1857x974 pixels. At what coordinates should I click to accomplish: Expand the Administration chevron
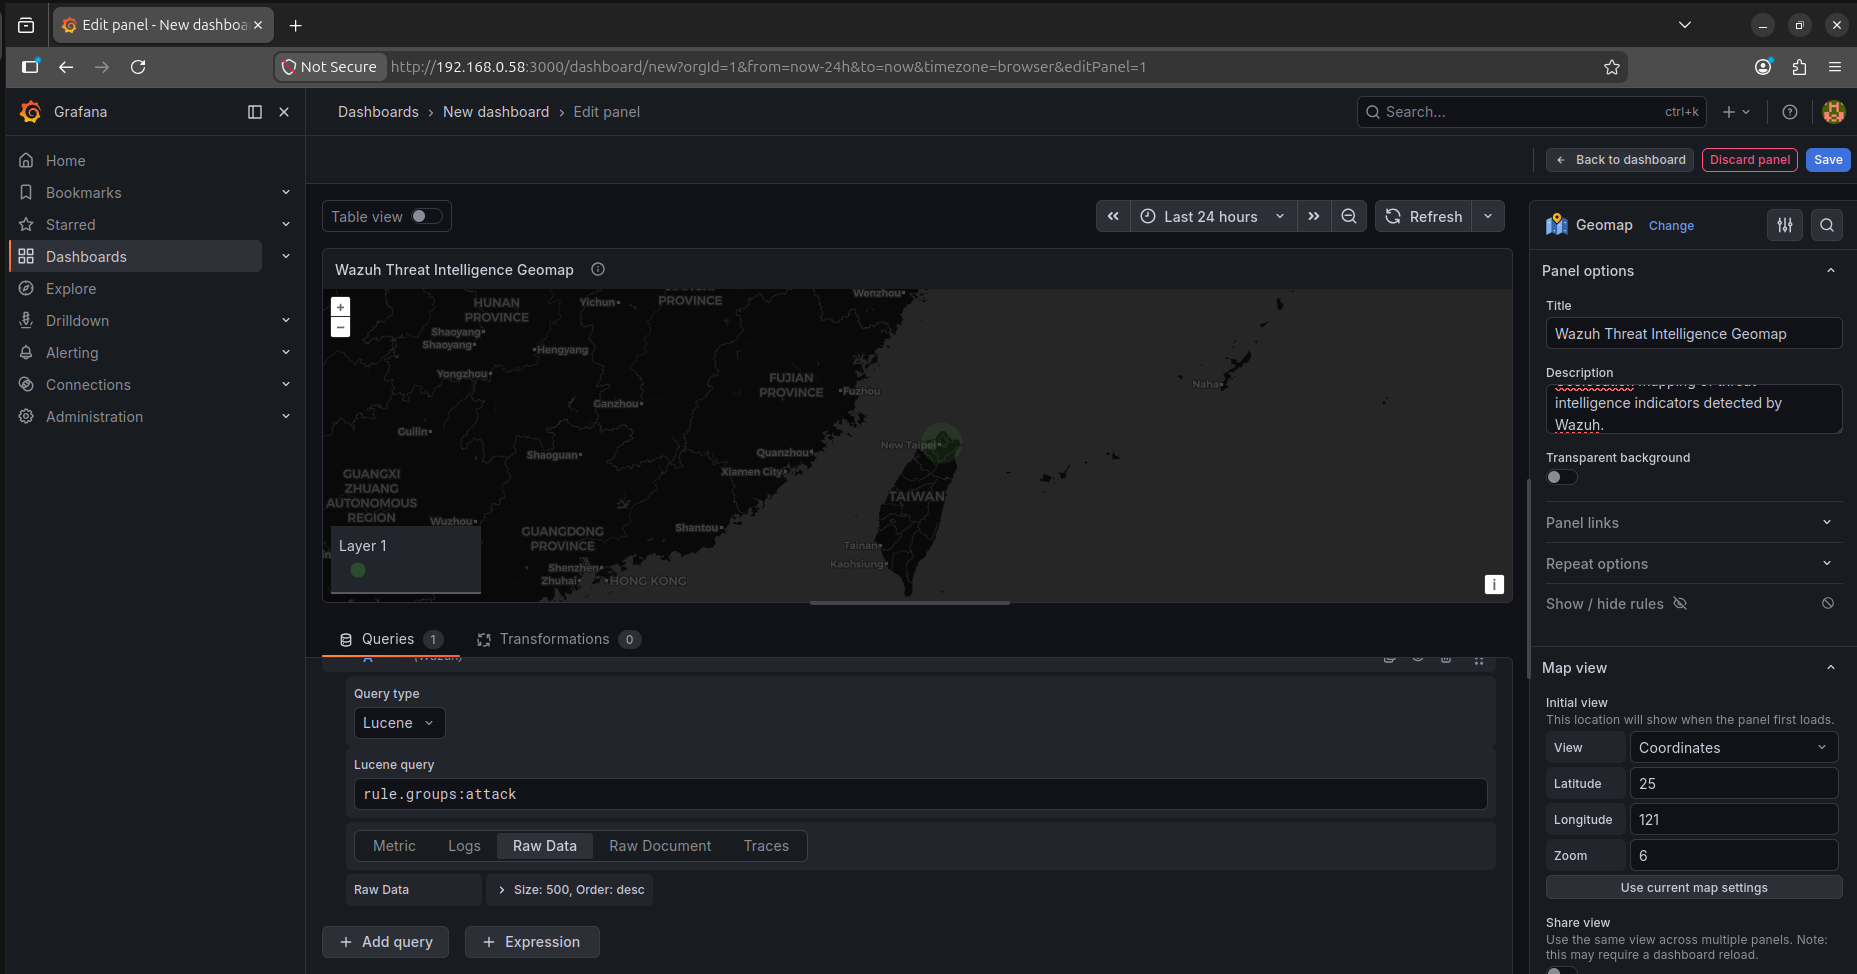tap(286, 416)
